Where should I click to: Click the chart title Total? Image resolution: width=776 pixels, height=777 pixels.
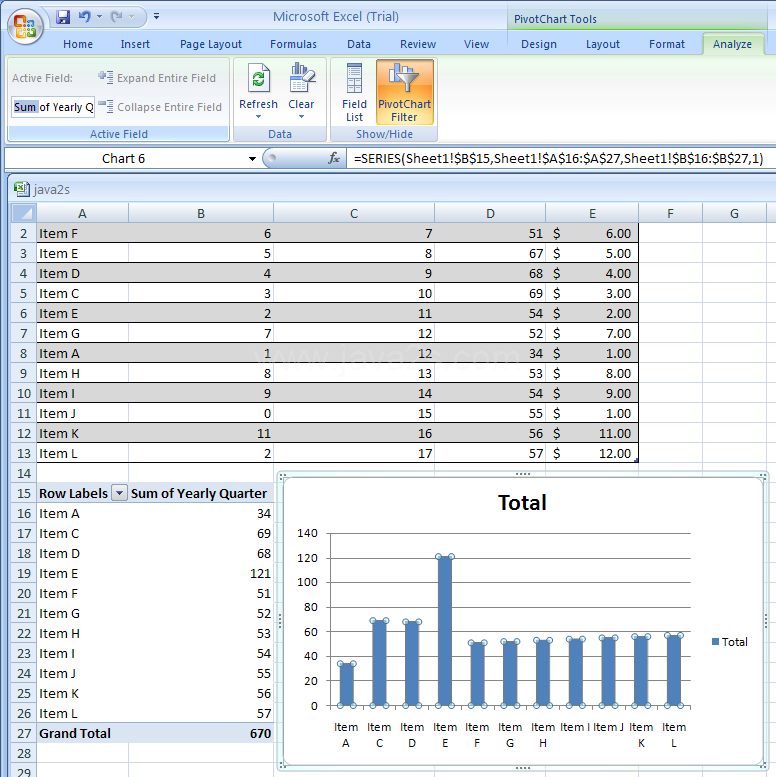pos(522,502)
